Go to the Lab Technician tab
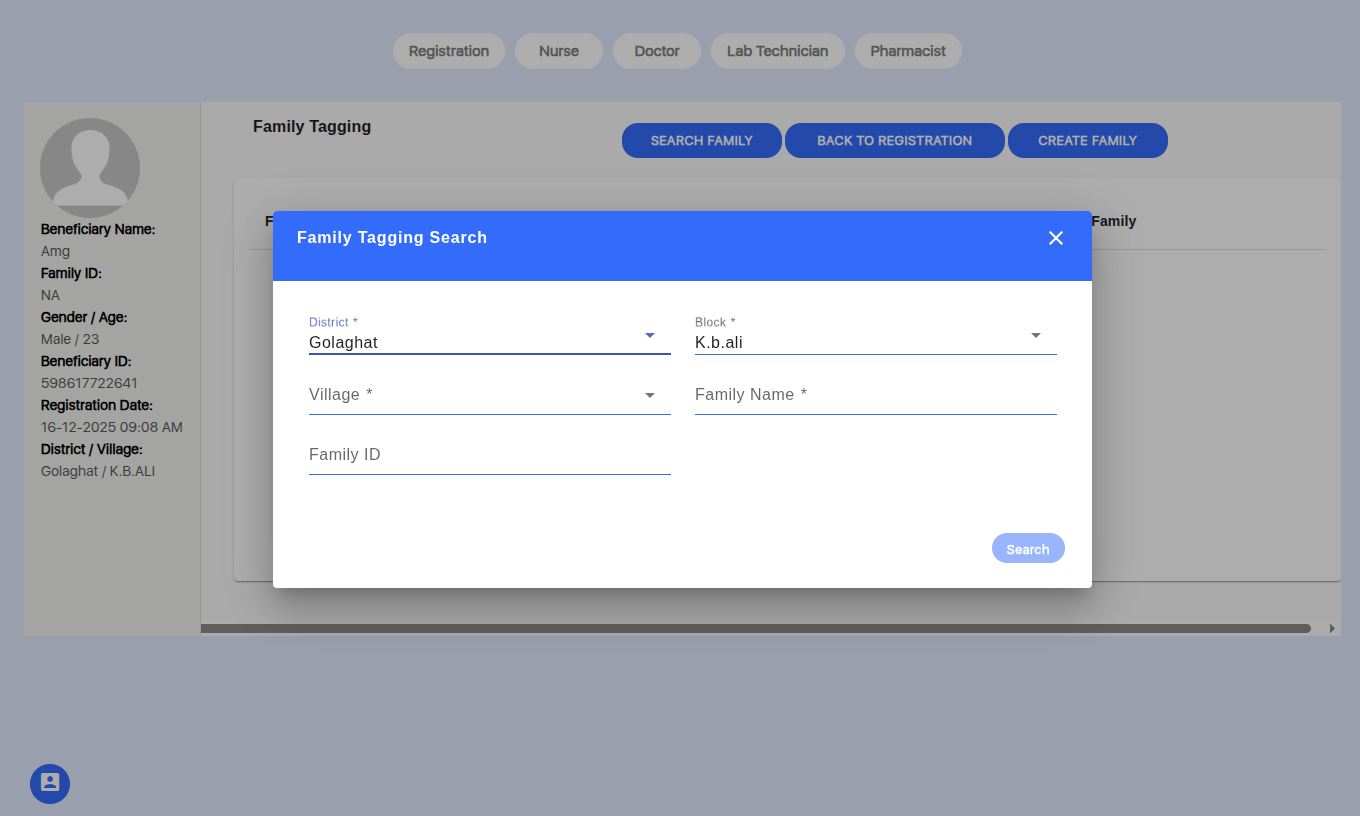The height and width of the screenshot is (816, 1360). (777, 51)
